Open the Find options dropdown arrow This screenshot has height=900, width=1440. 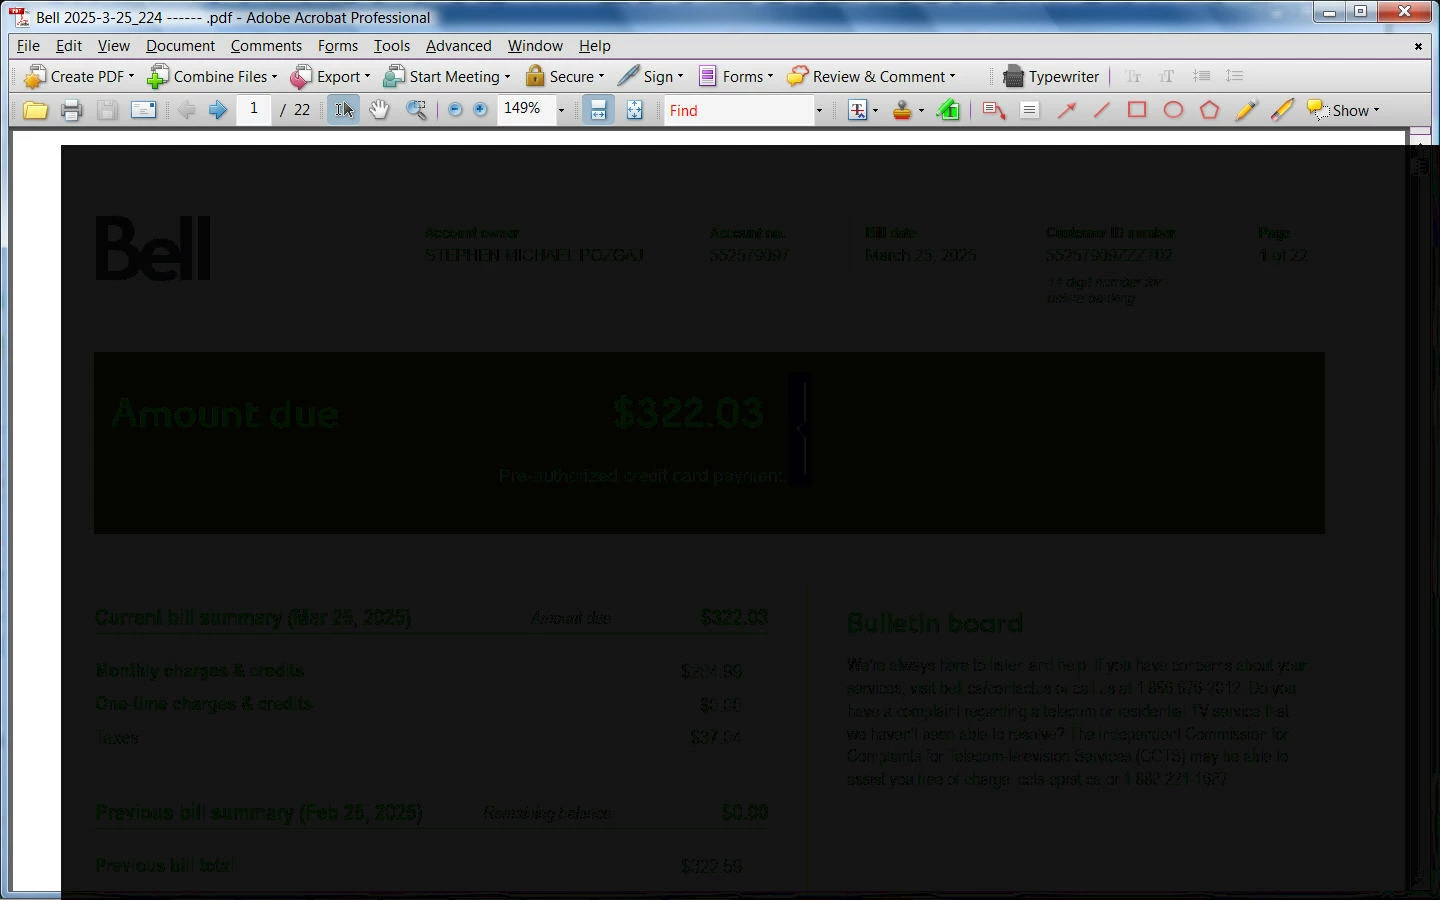(820, 110)
